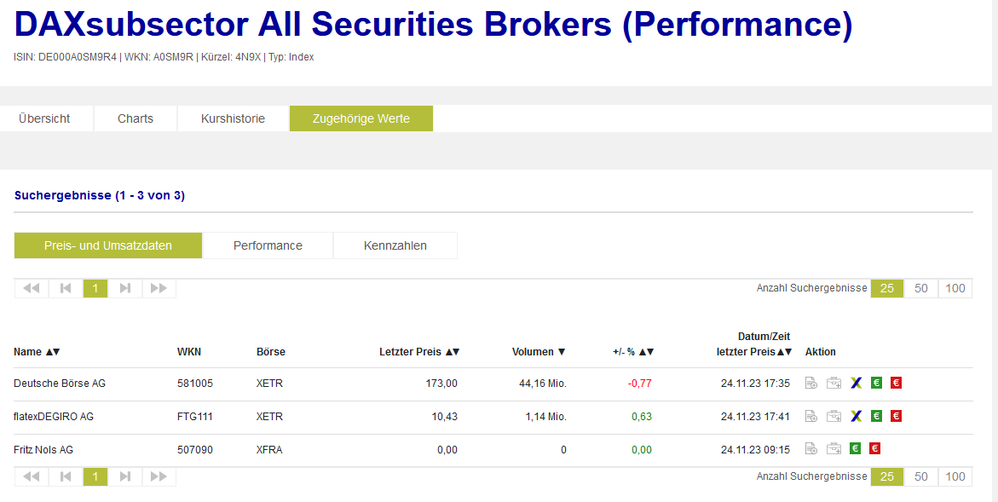Add flatexDEGIRO AG to portfolio briefcase icon
The image size is (998, 502).
(x=834, y=416)
